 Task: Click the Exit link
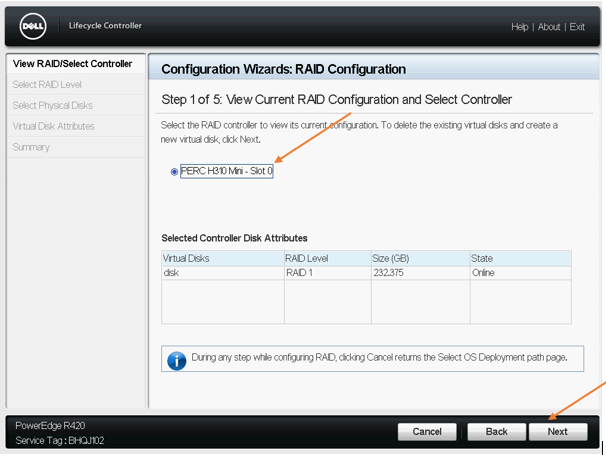coord(577,27)
